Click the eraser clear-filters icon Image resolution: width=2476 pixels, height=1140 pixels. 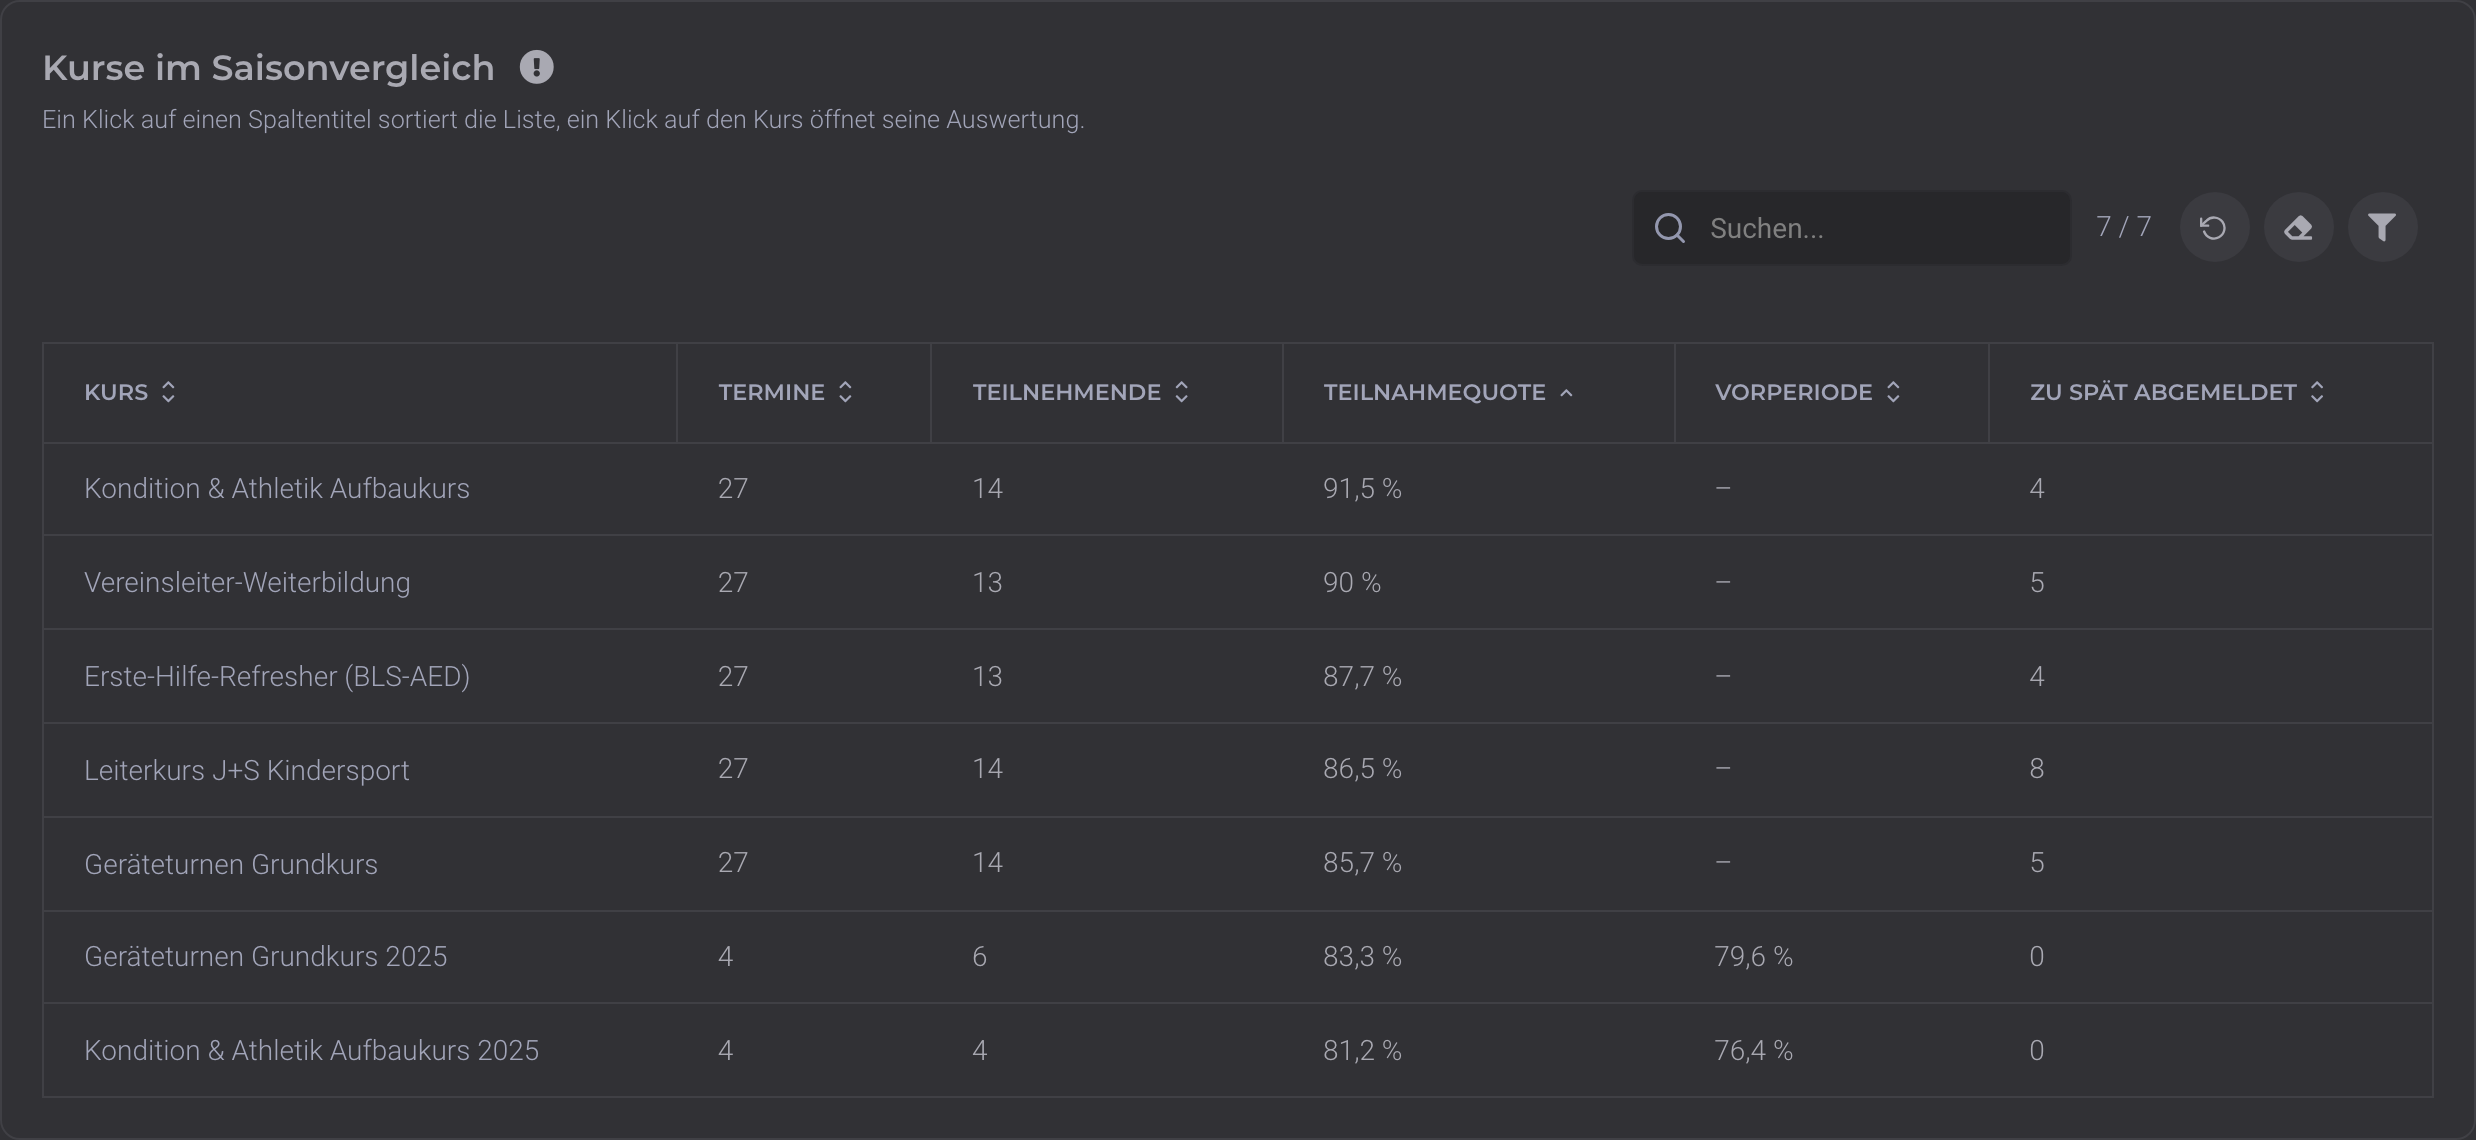(2298, 228)
